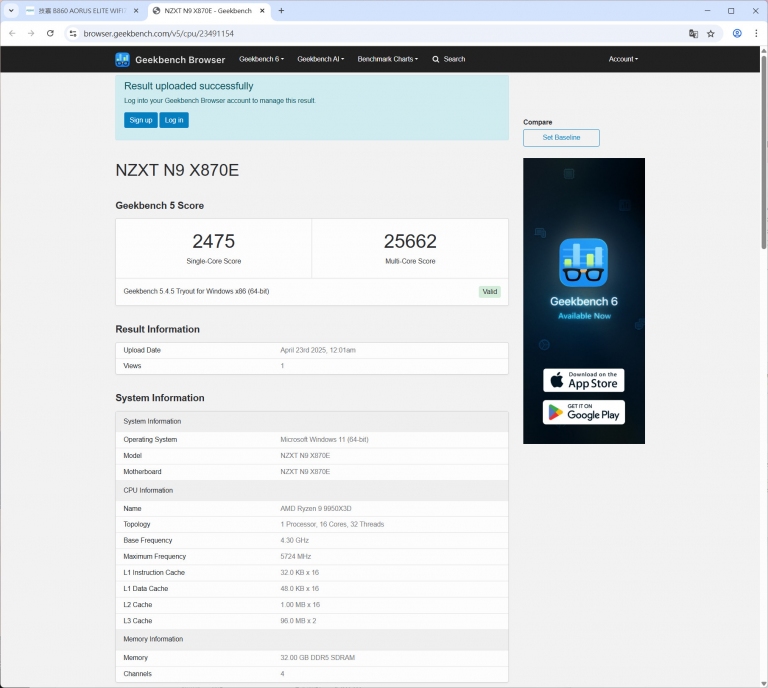Close the NZXT N9 X870E tab
The image size is (768, 688).
click(262, 10)
